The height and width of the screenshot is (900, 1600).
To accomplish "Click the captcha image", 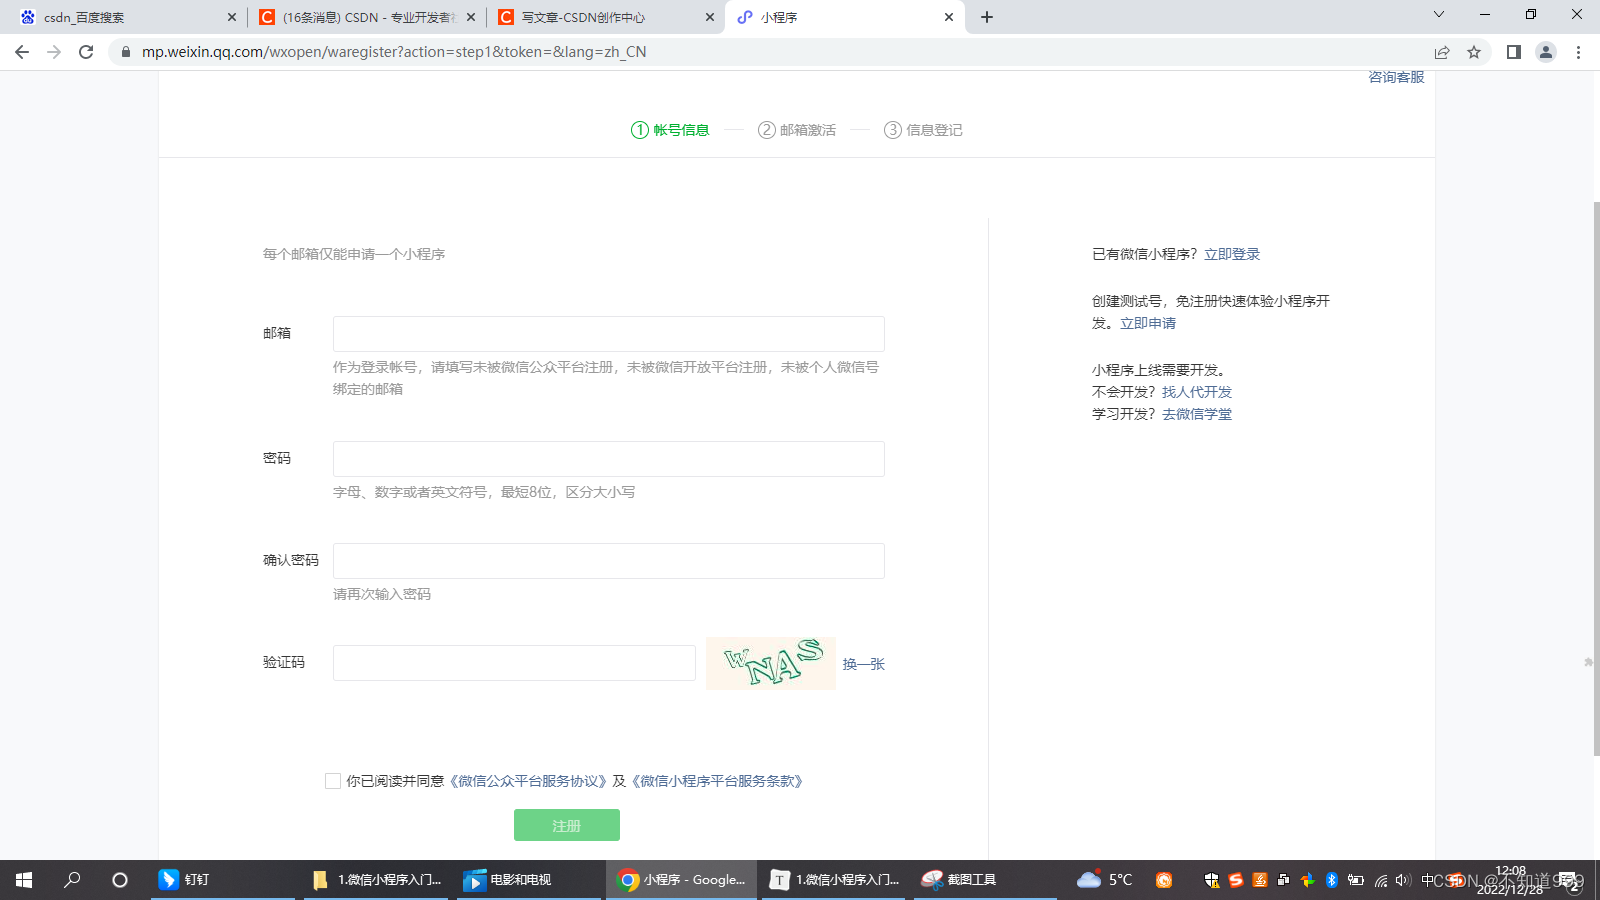I will coord(771,663).
